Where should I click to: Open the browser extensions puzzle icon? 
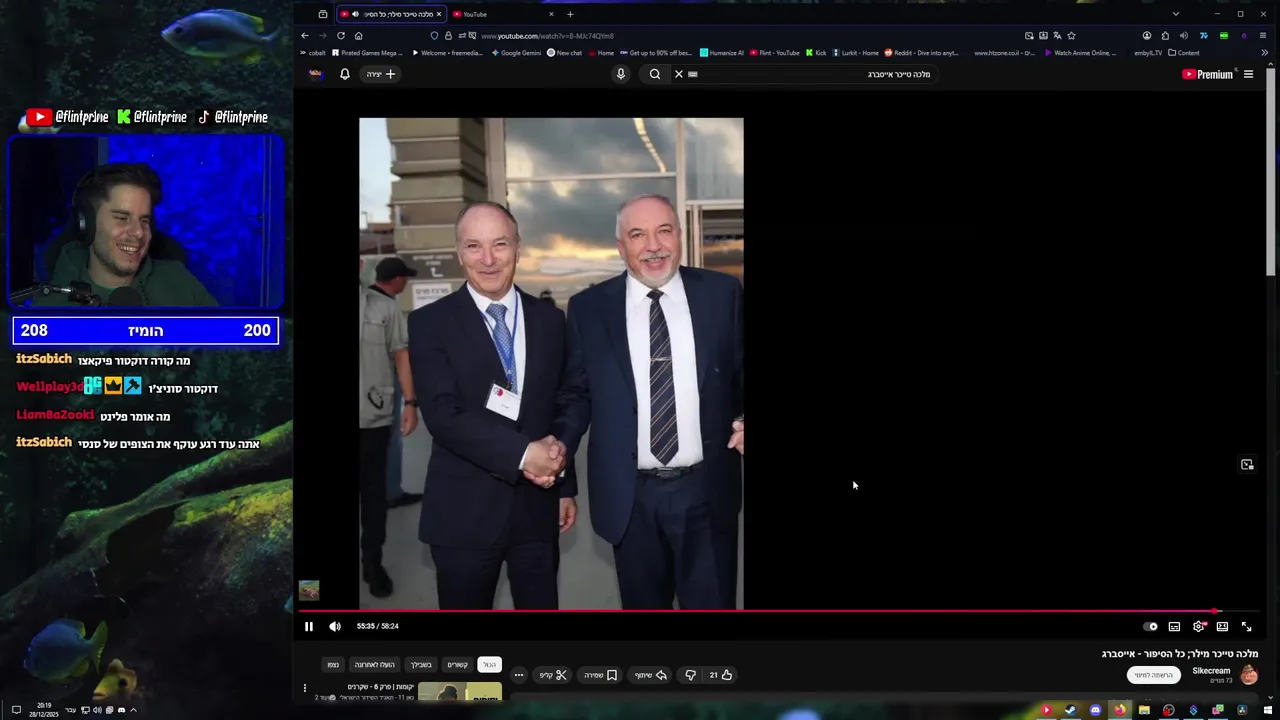[x=1165, y=36]
